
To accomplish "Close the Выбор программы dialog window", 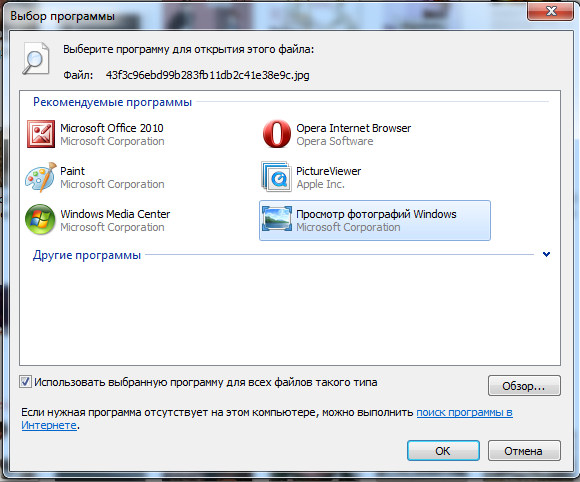I will pyautogui.click(x=551, y=11).
